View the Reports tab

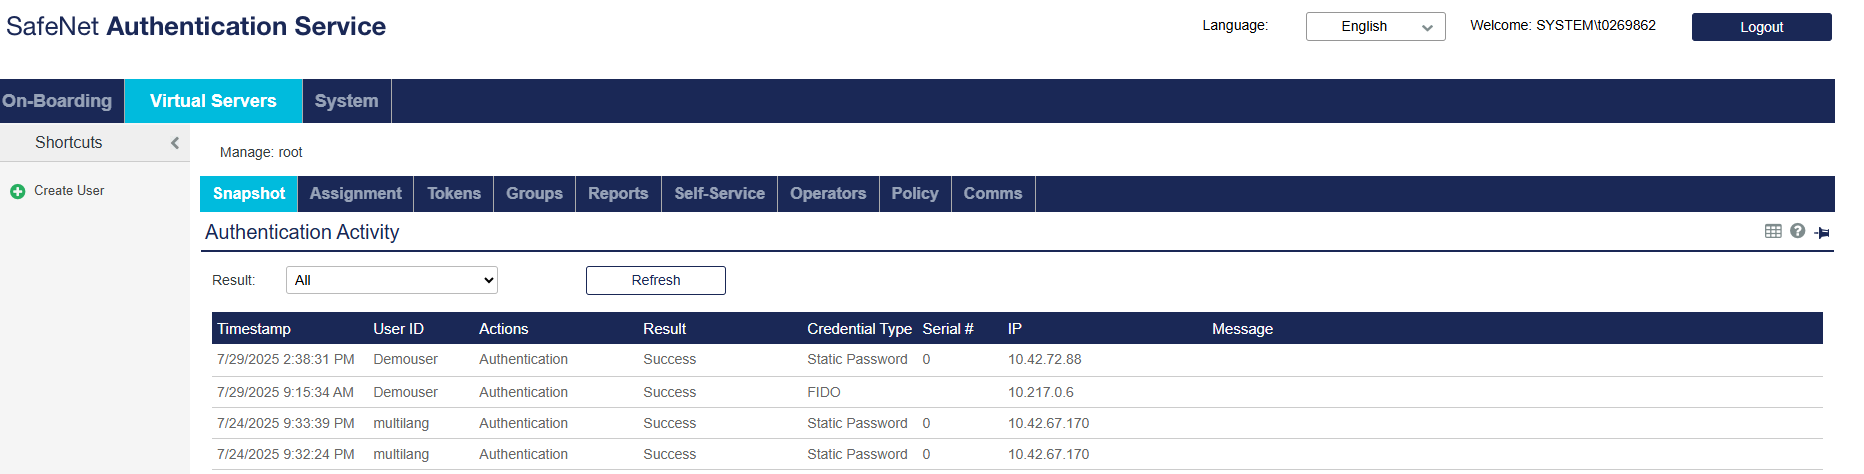pyautogui.click(x=618, y=194)
